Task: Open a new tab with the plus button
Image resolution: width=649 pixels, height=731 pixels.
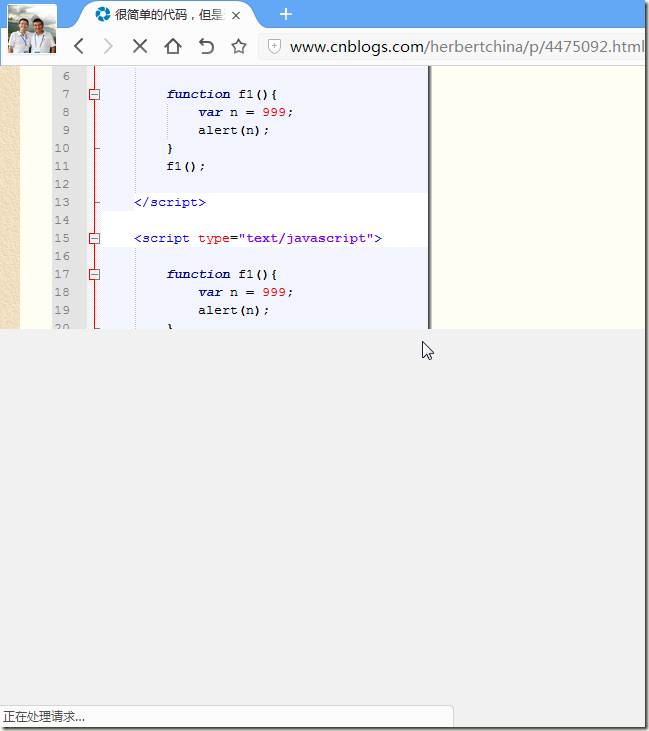Action: click(x=286, y=14)
